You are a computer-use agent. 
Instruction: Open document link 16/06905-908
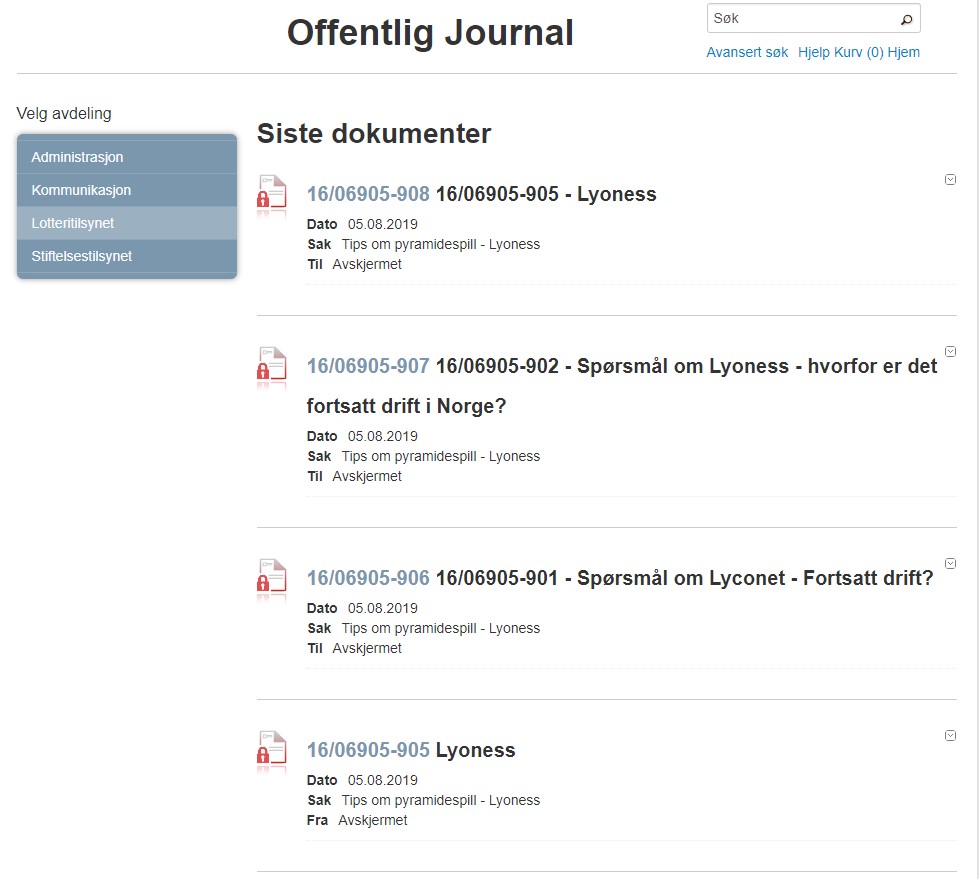point(368,194)
